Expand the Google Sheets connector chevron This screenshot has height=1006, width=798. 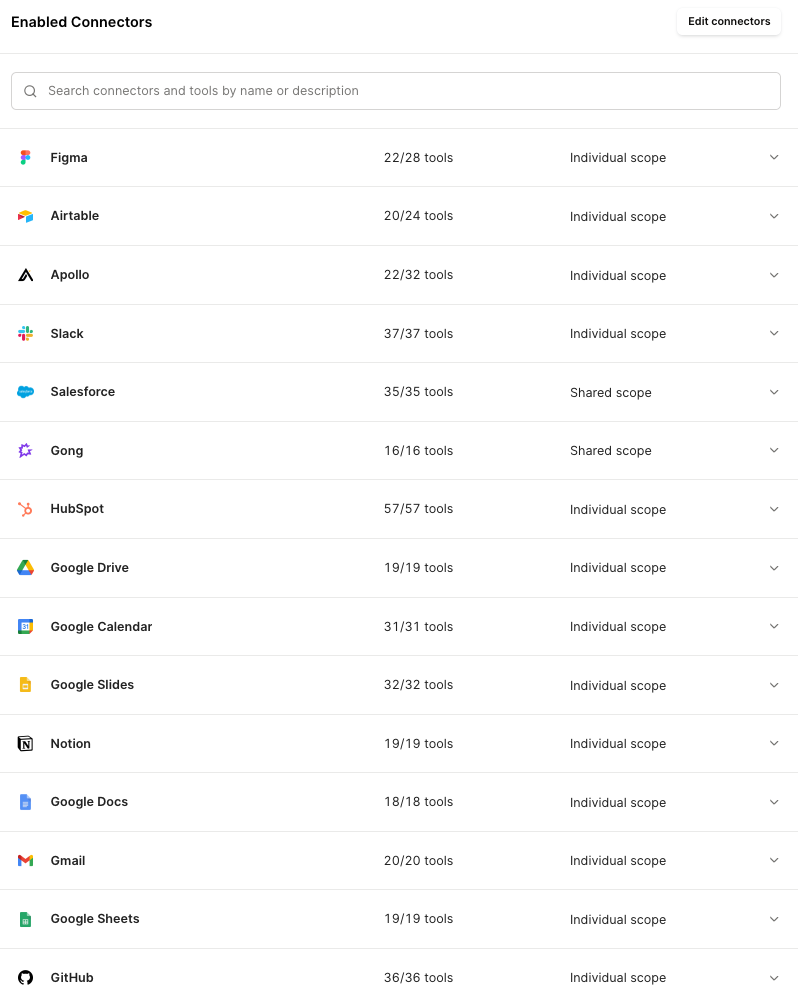point(774,919)
